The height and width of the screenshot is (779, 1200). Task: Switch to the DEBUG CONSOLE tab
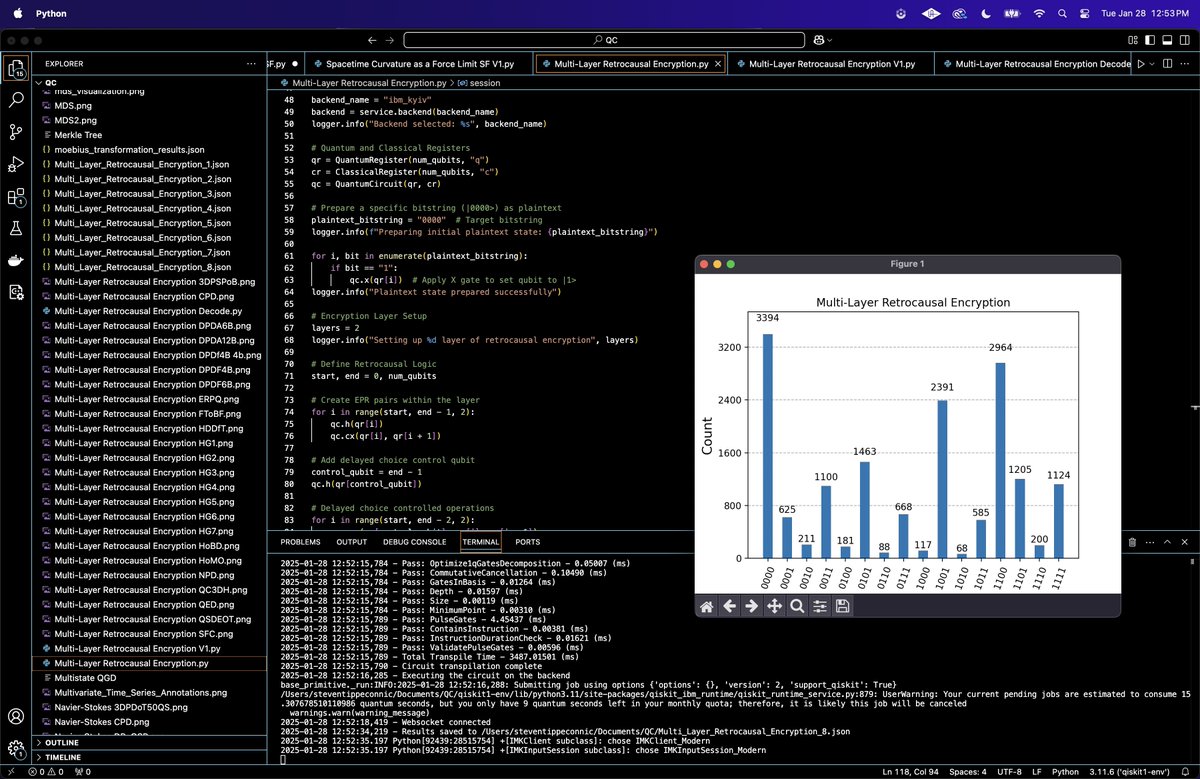point(414,542)
